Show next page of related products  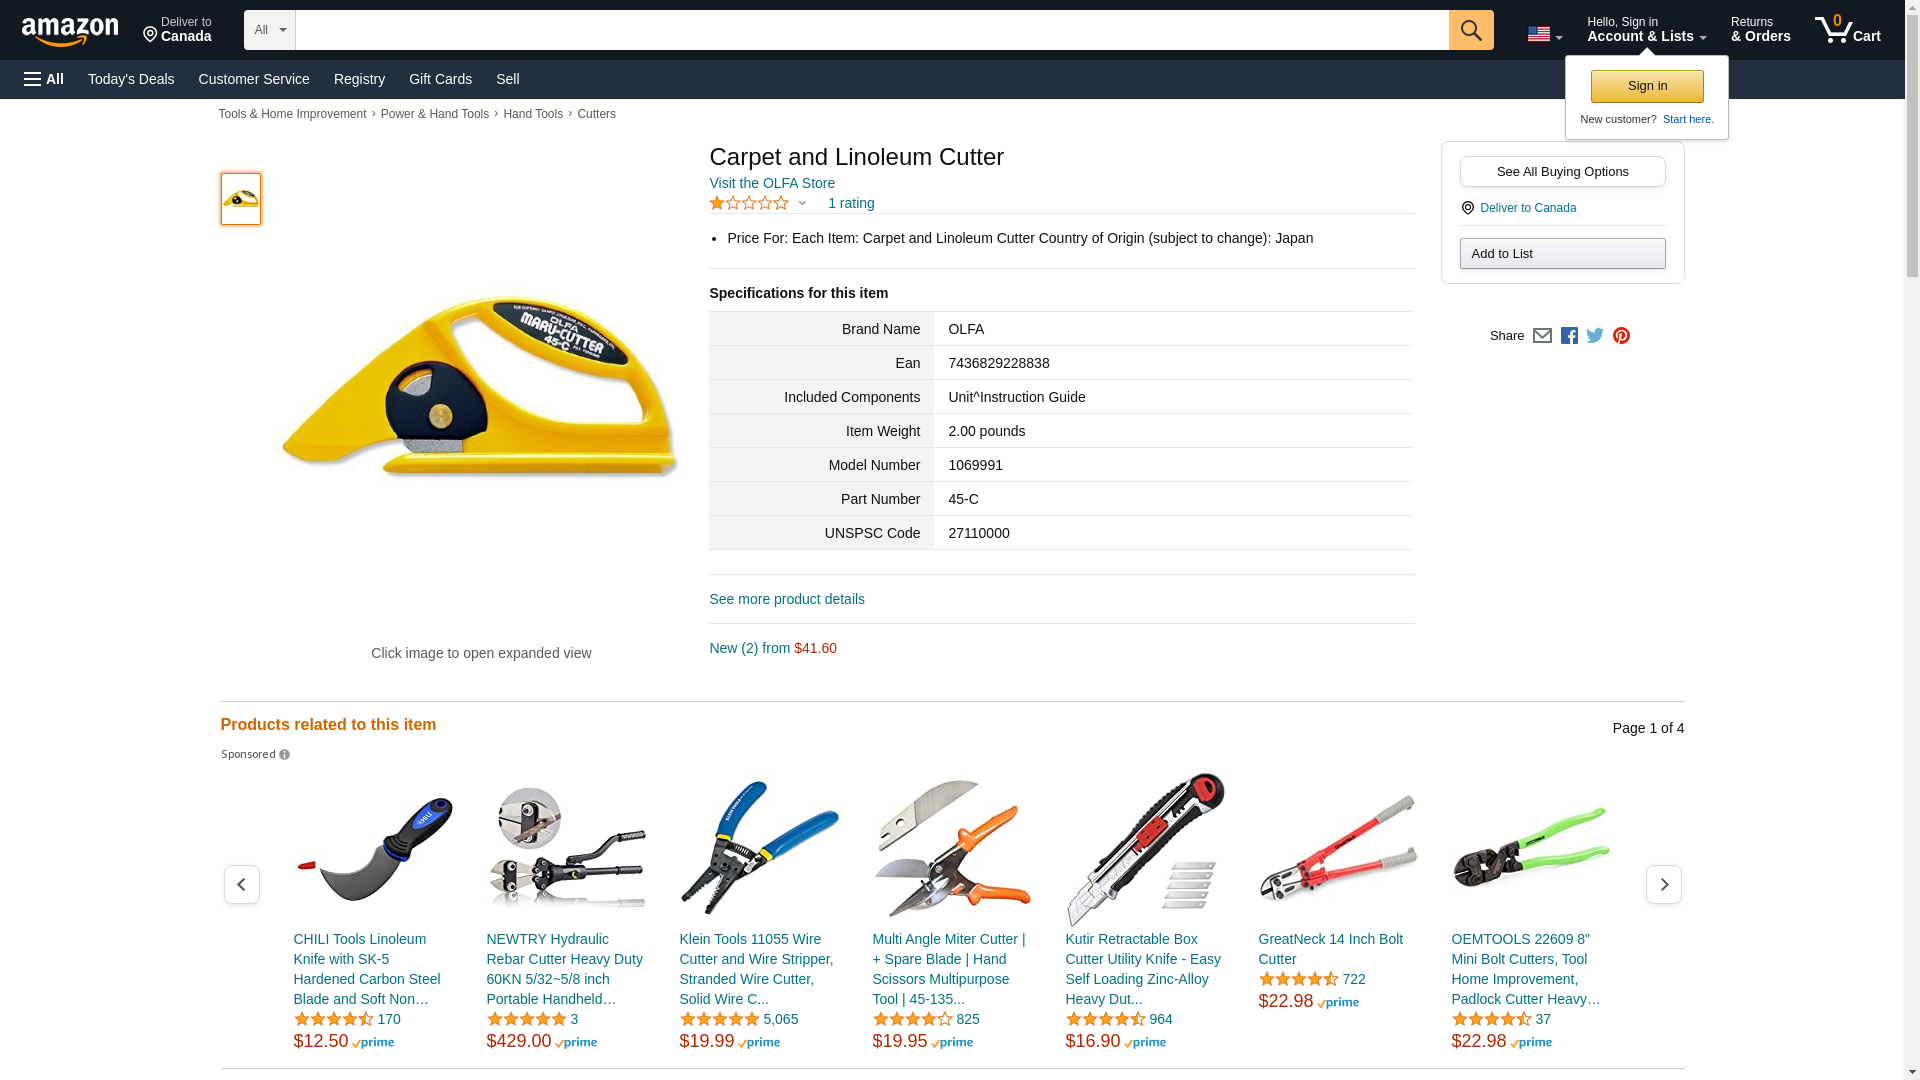[x=1664, y=885]
